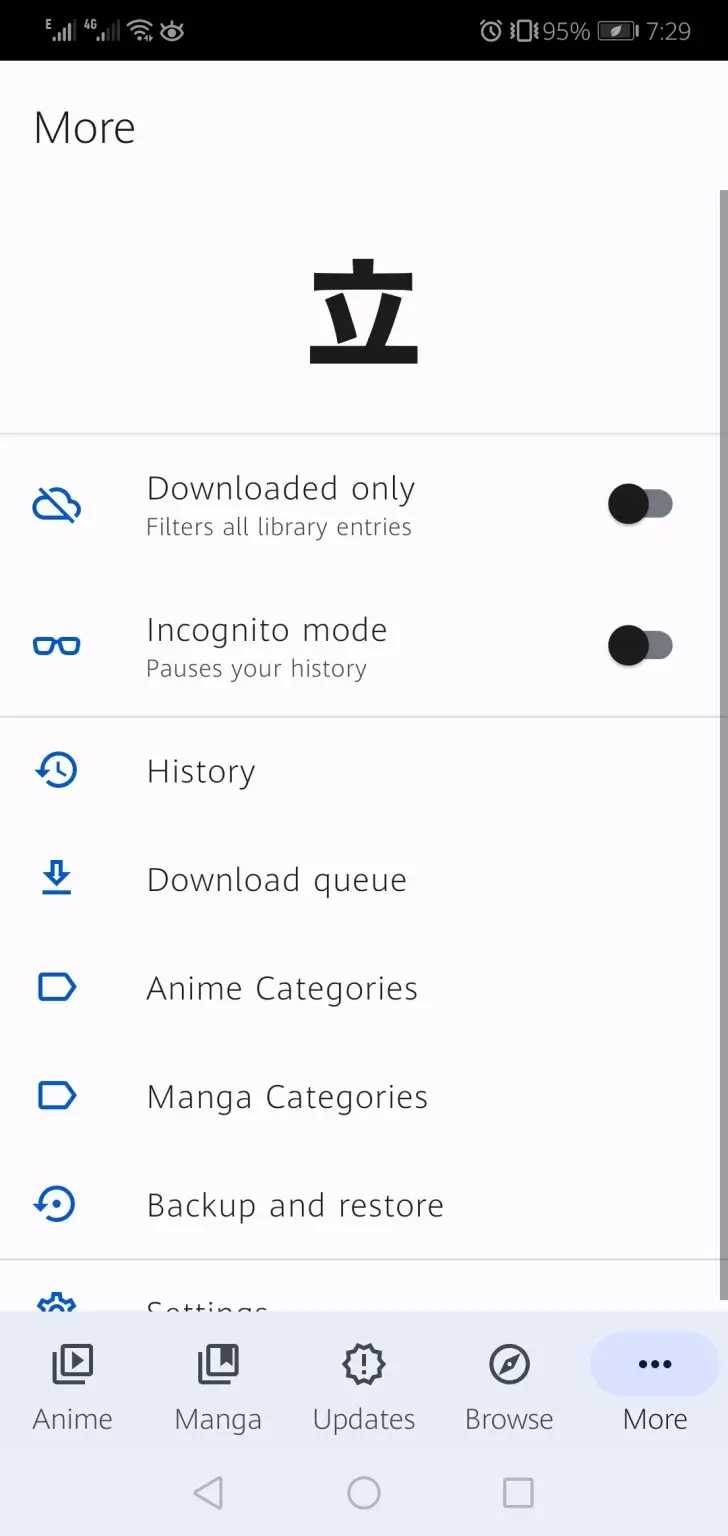The width and height of the screenshot is (728, 1536).
Task: Tap the Settings gear icon
Action: click(x=56, y=1303)
